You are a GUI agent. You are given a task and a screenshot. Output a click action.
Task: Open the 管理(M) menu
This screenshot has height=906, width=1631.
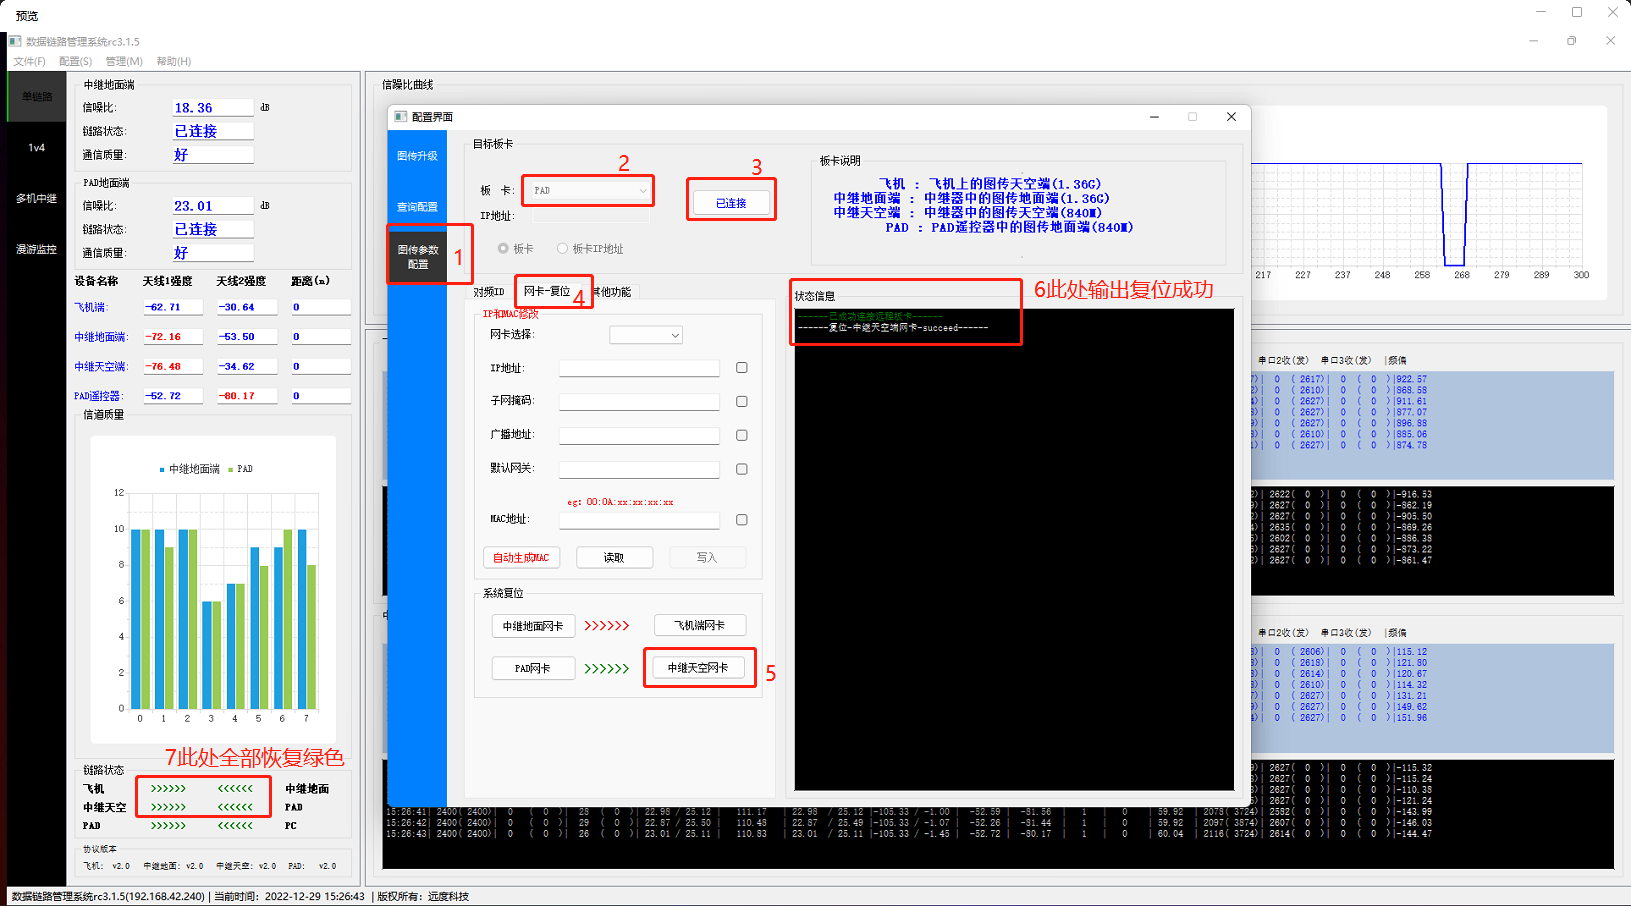tap(124, 61)
